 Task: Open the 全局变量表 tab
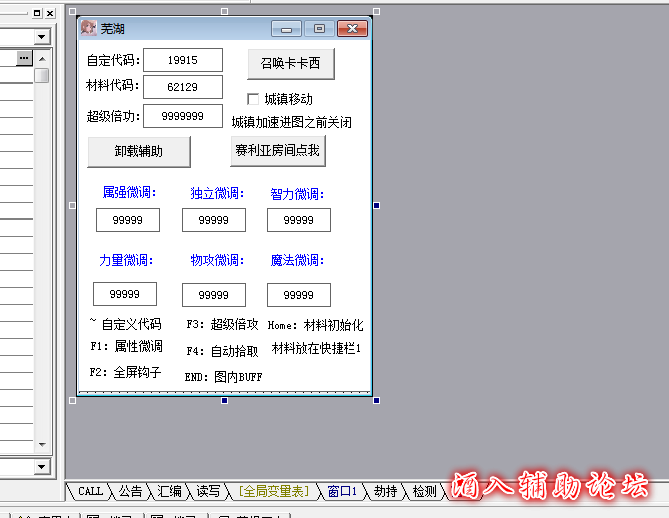[273, 491]
